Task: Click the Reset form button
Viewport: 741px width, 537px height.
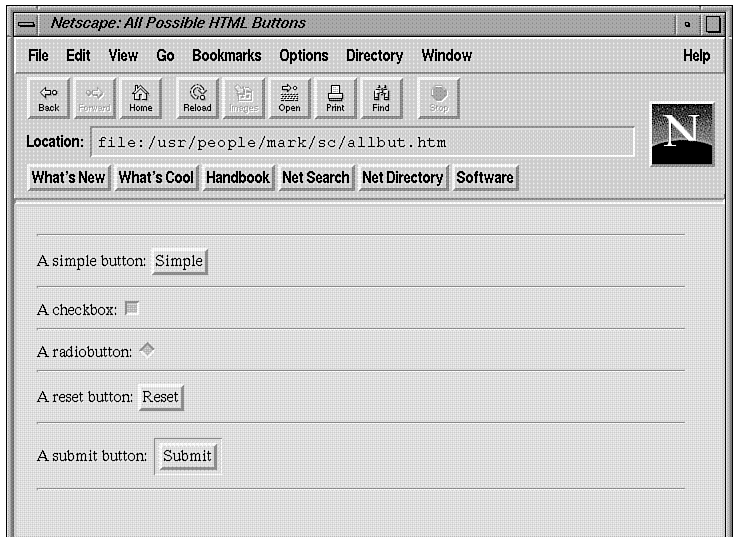Action: [160, 397]
